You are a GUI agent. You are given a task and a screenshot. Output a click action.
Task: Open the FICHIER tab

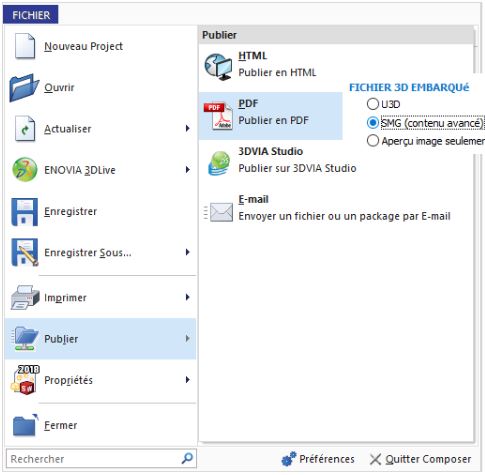point(31,15)
